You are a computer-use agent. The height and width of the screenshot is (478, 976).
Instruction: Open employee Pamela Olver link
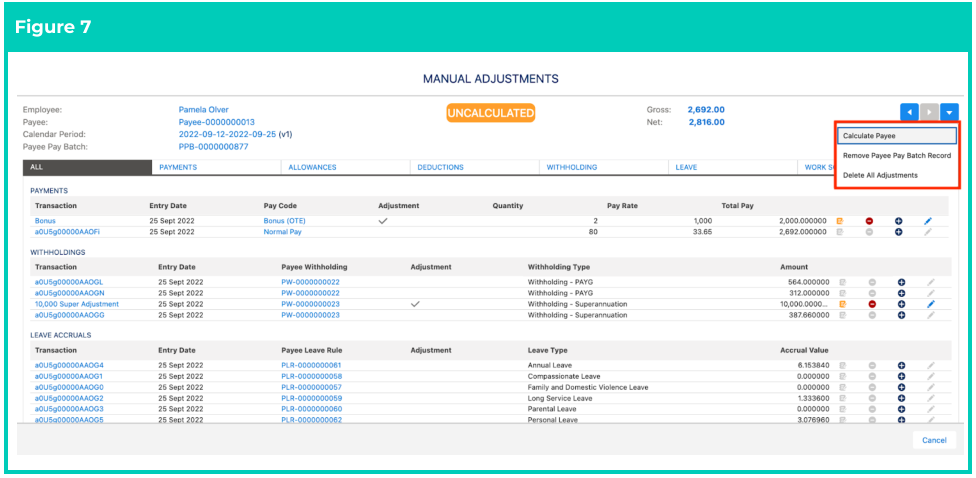pyautogui.click(x=204, y=110)
